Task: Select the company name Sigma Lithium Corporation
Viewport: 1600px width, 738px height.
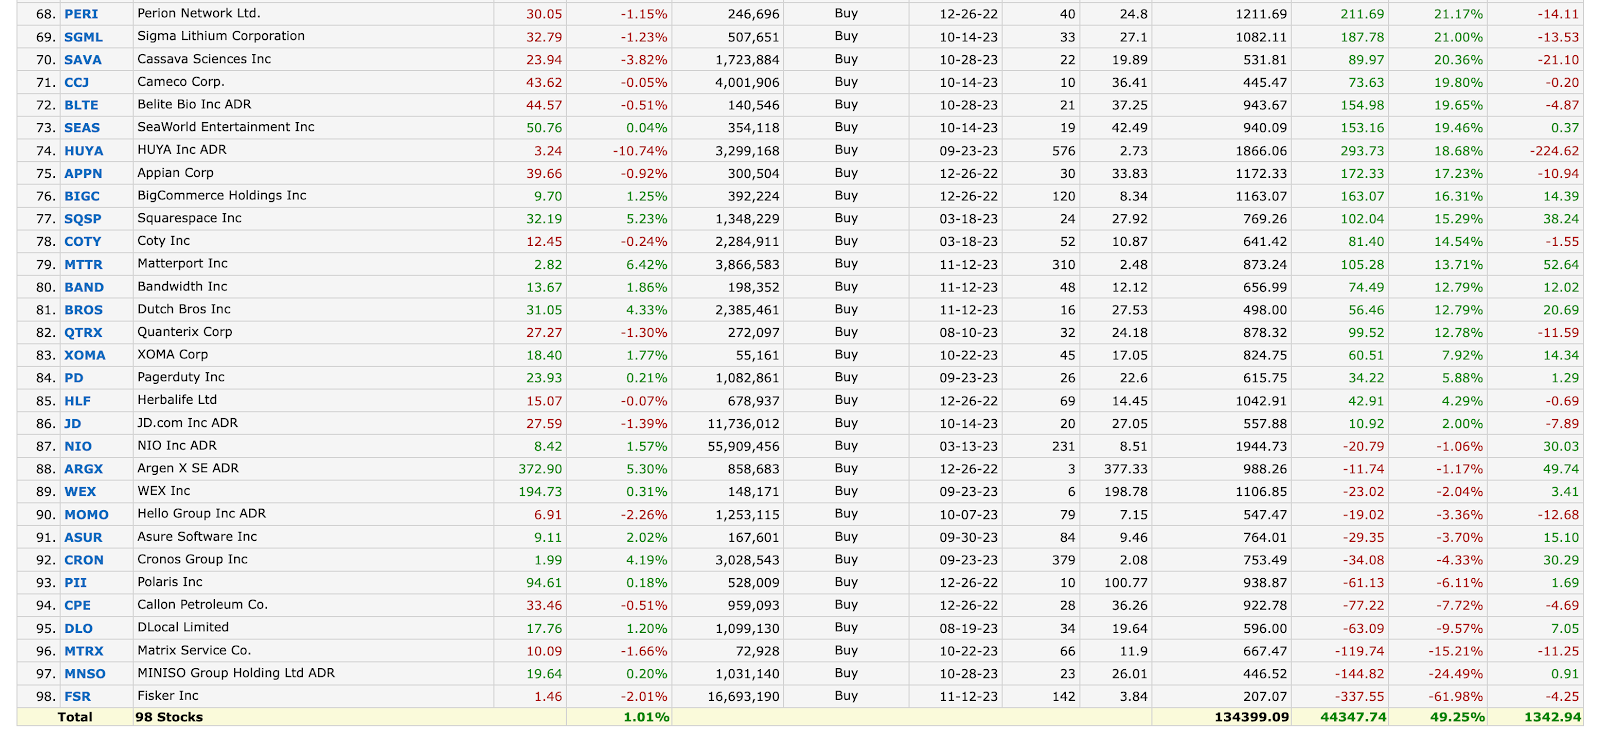Action: pos(221,36)
